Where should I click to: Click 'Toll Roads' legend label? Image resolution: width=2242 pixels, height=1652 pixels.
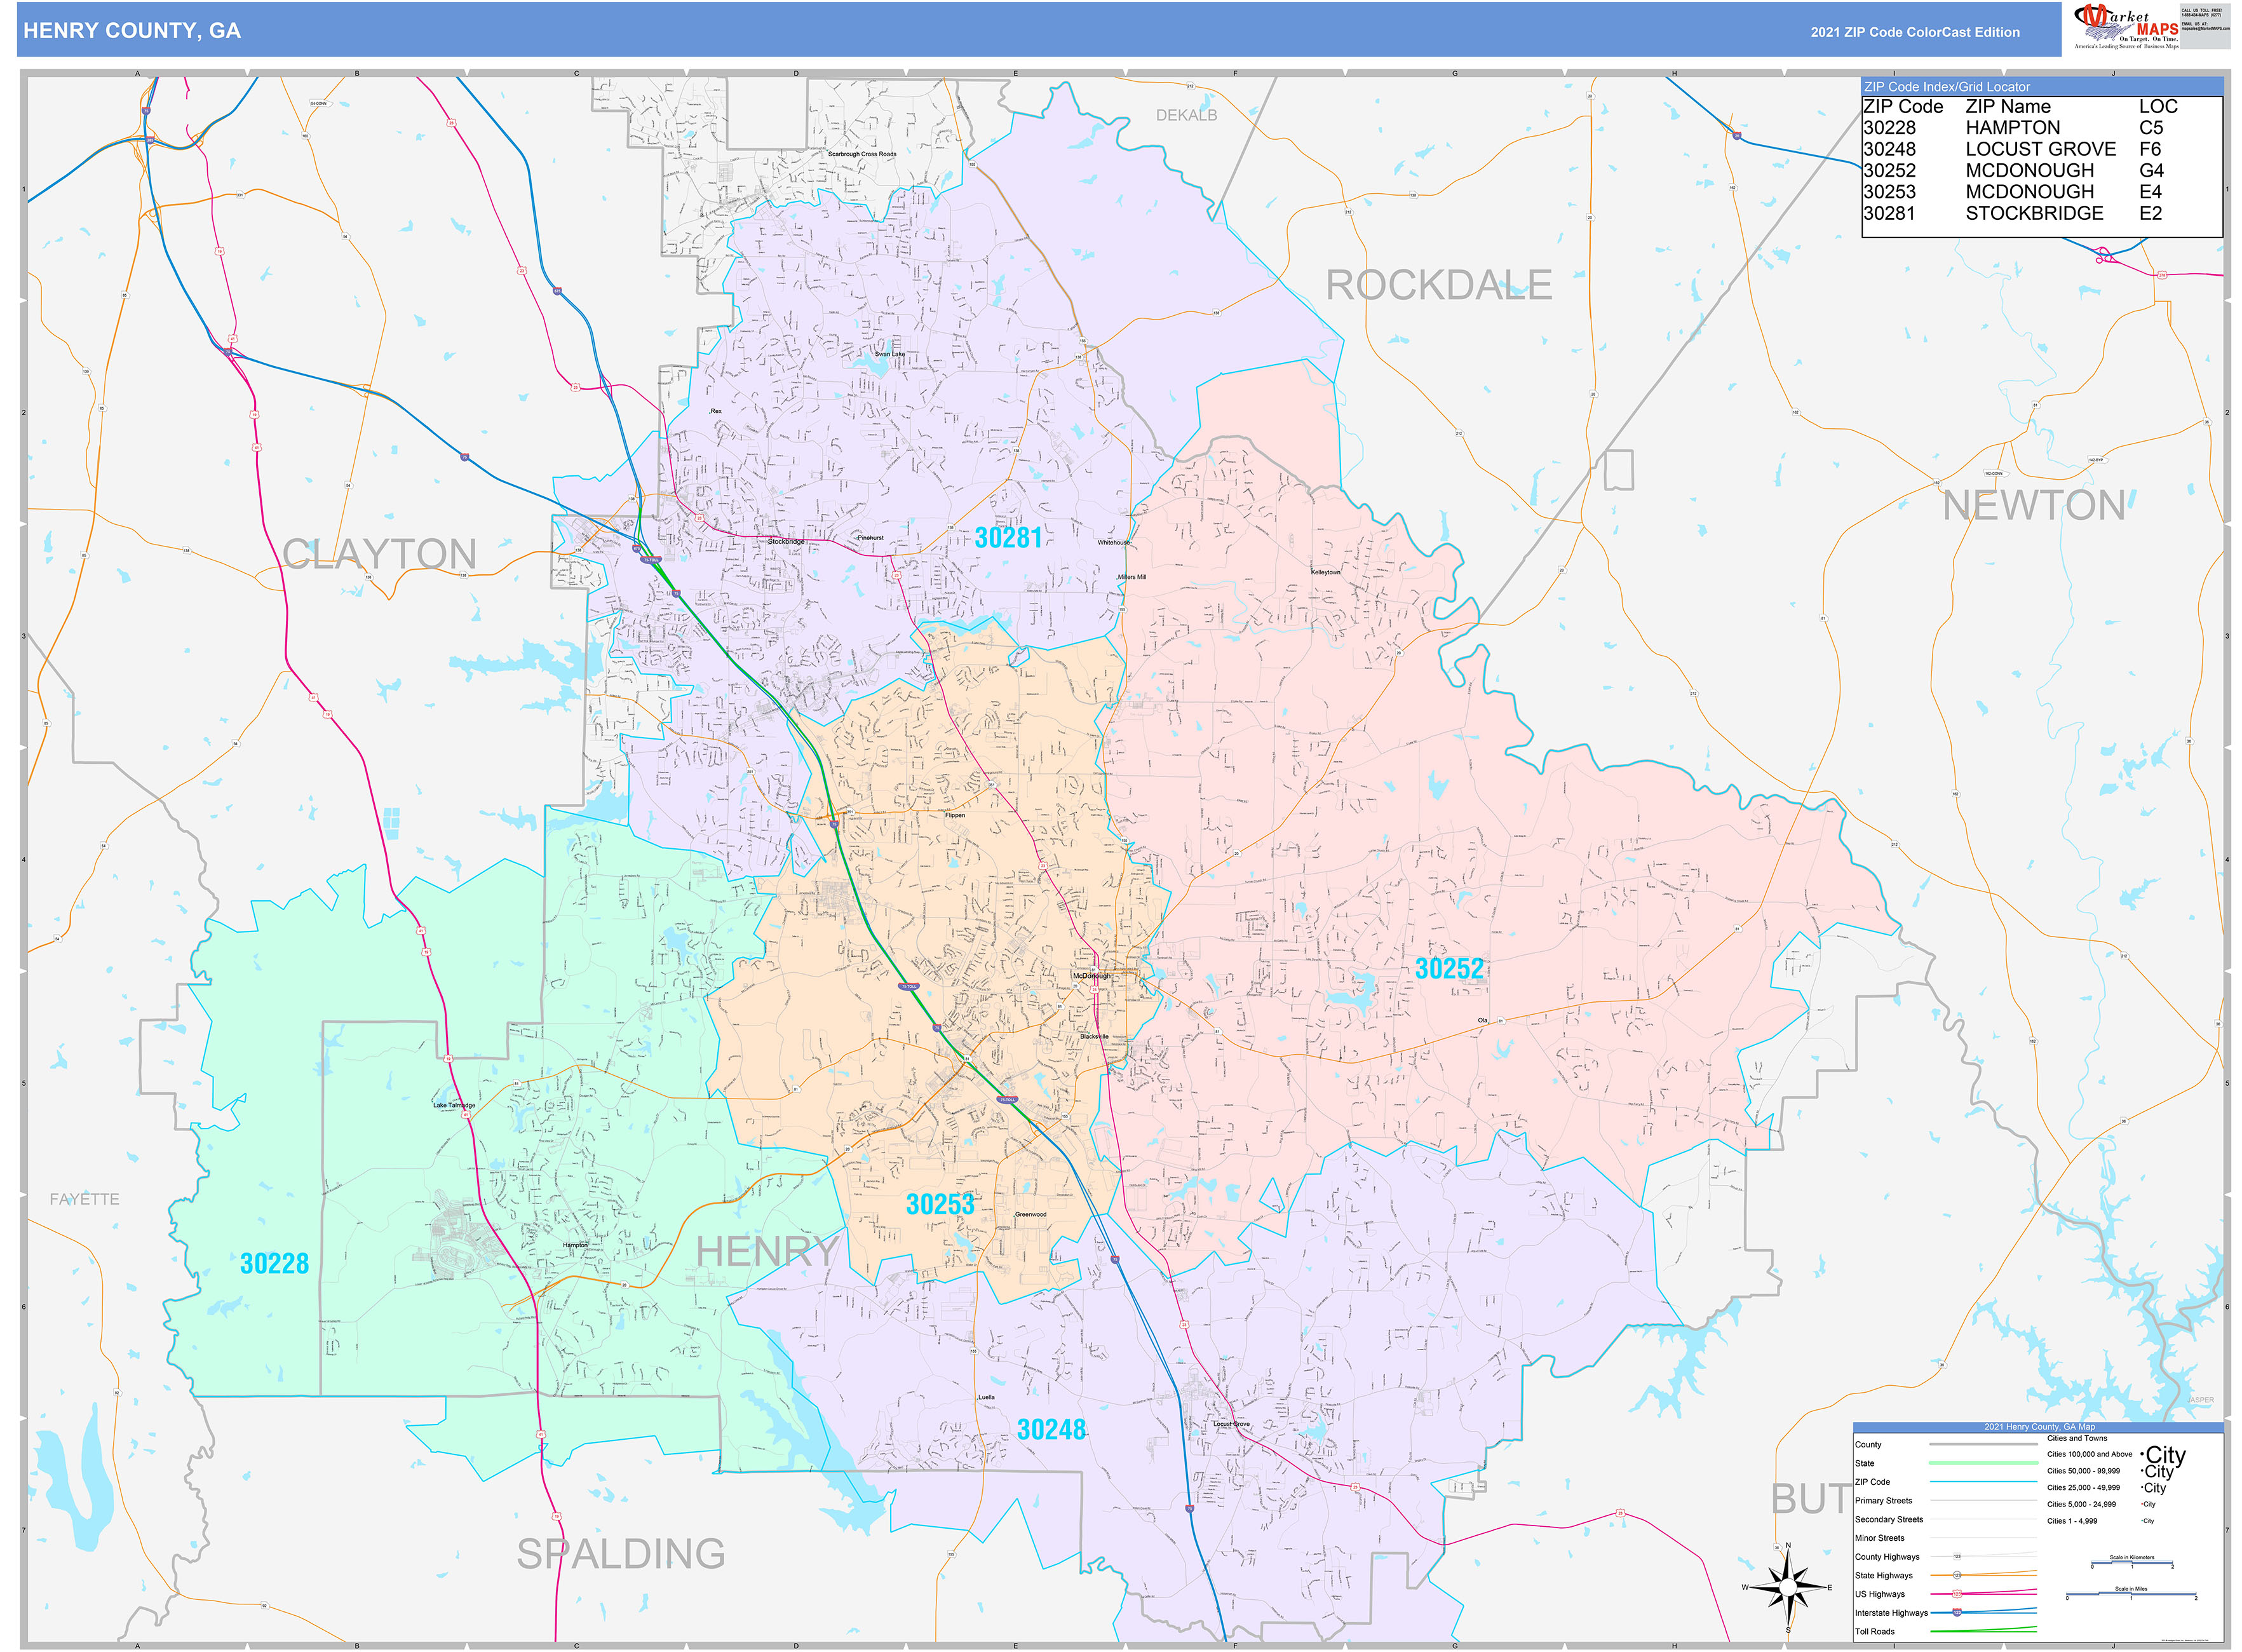point(1875,1632)
